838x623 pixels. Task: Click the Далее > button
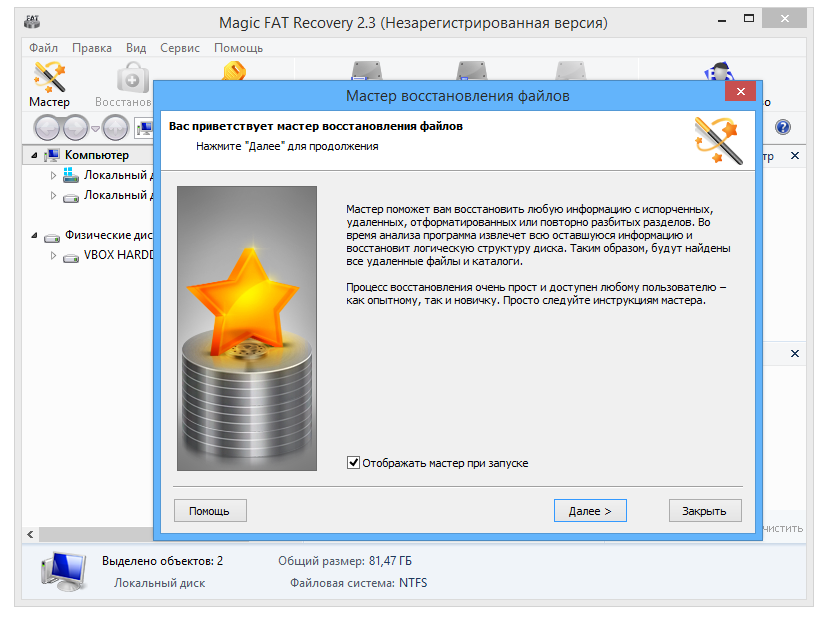tap(590, 511)
